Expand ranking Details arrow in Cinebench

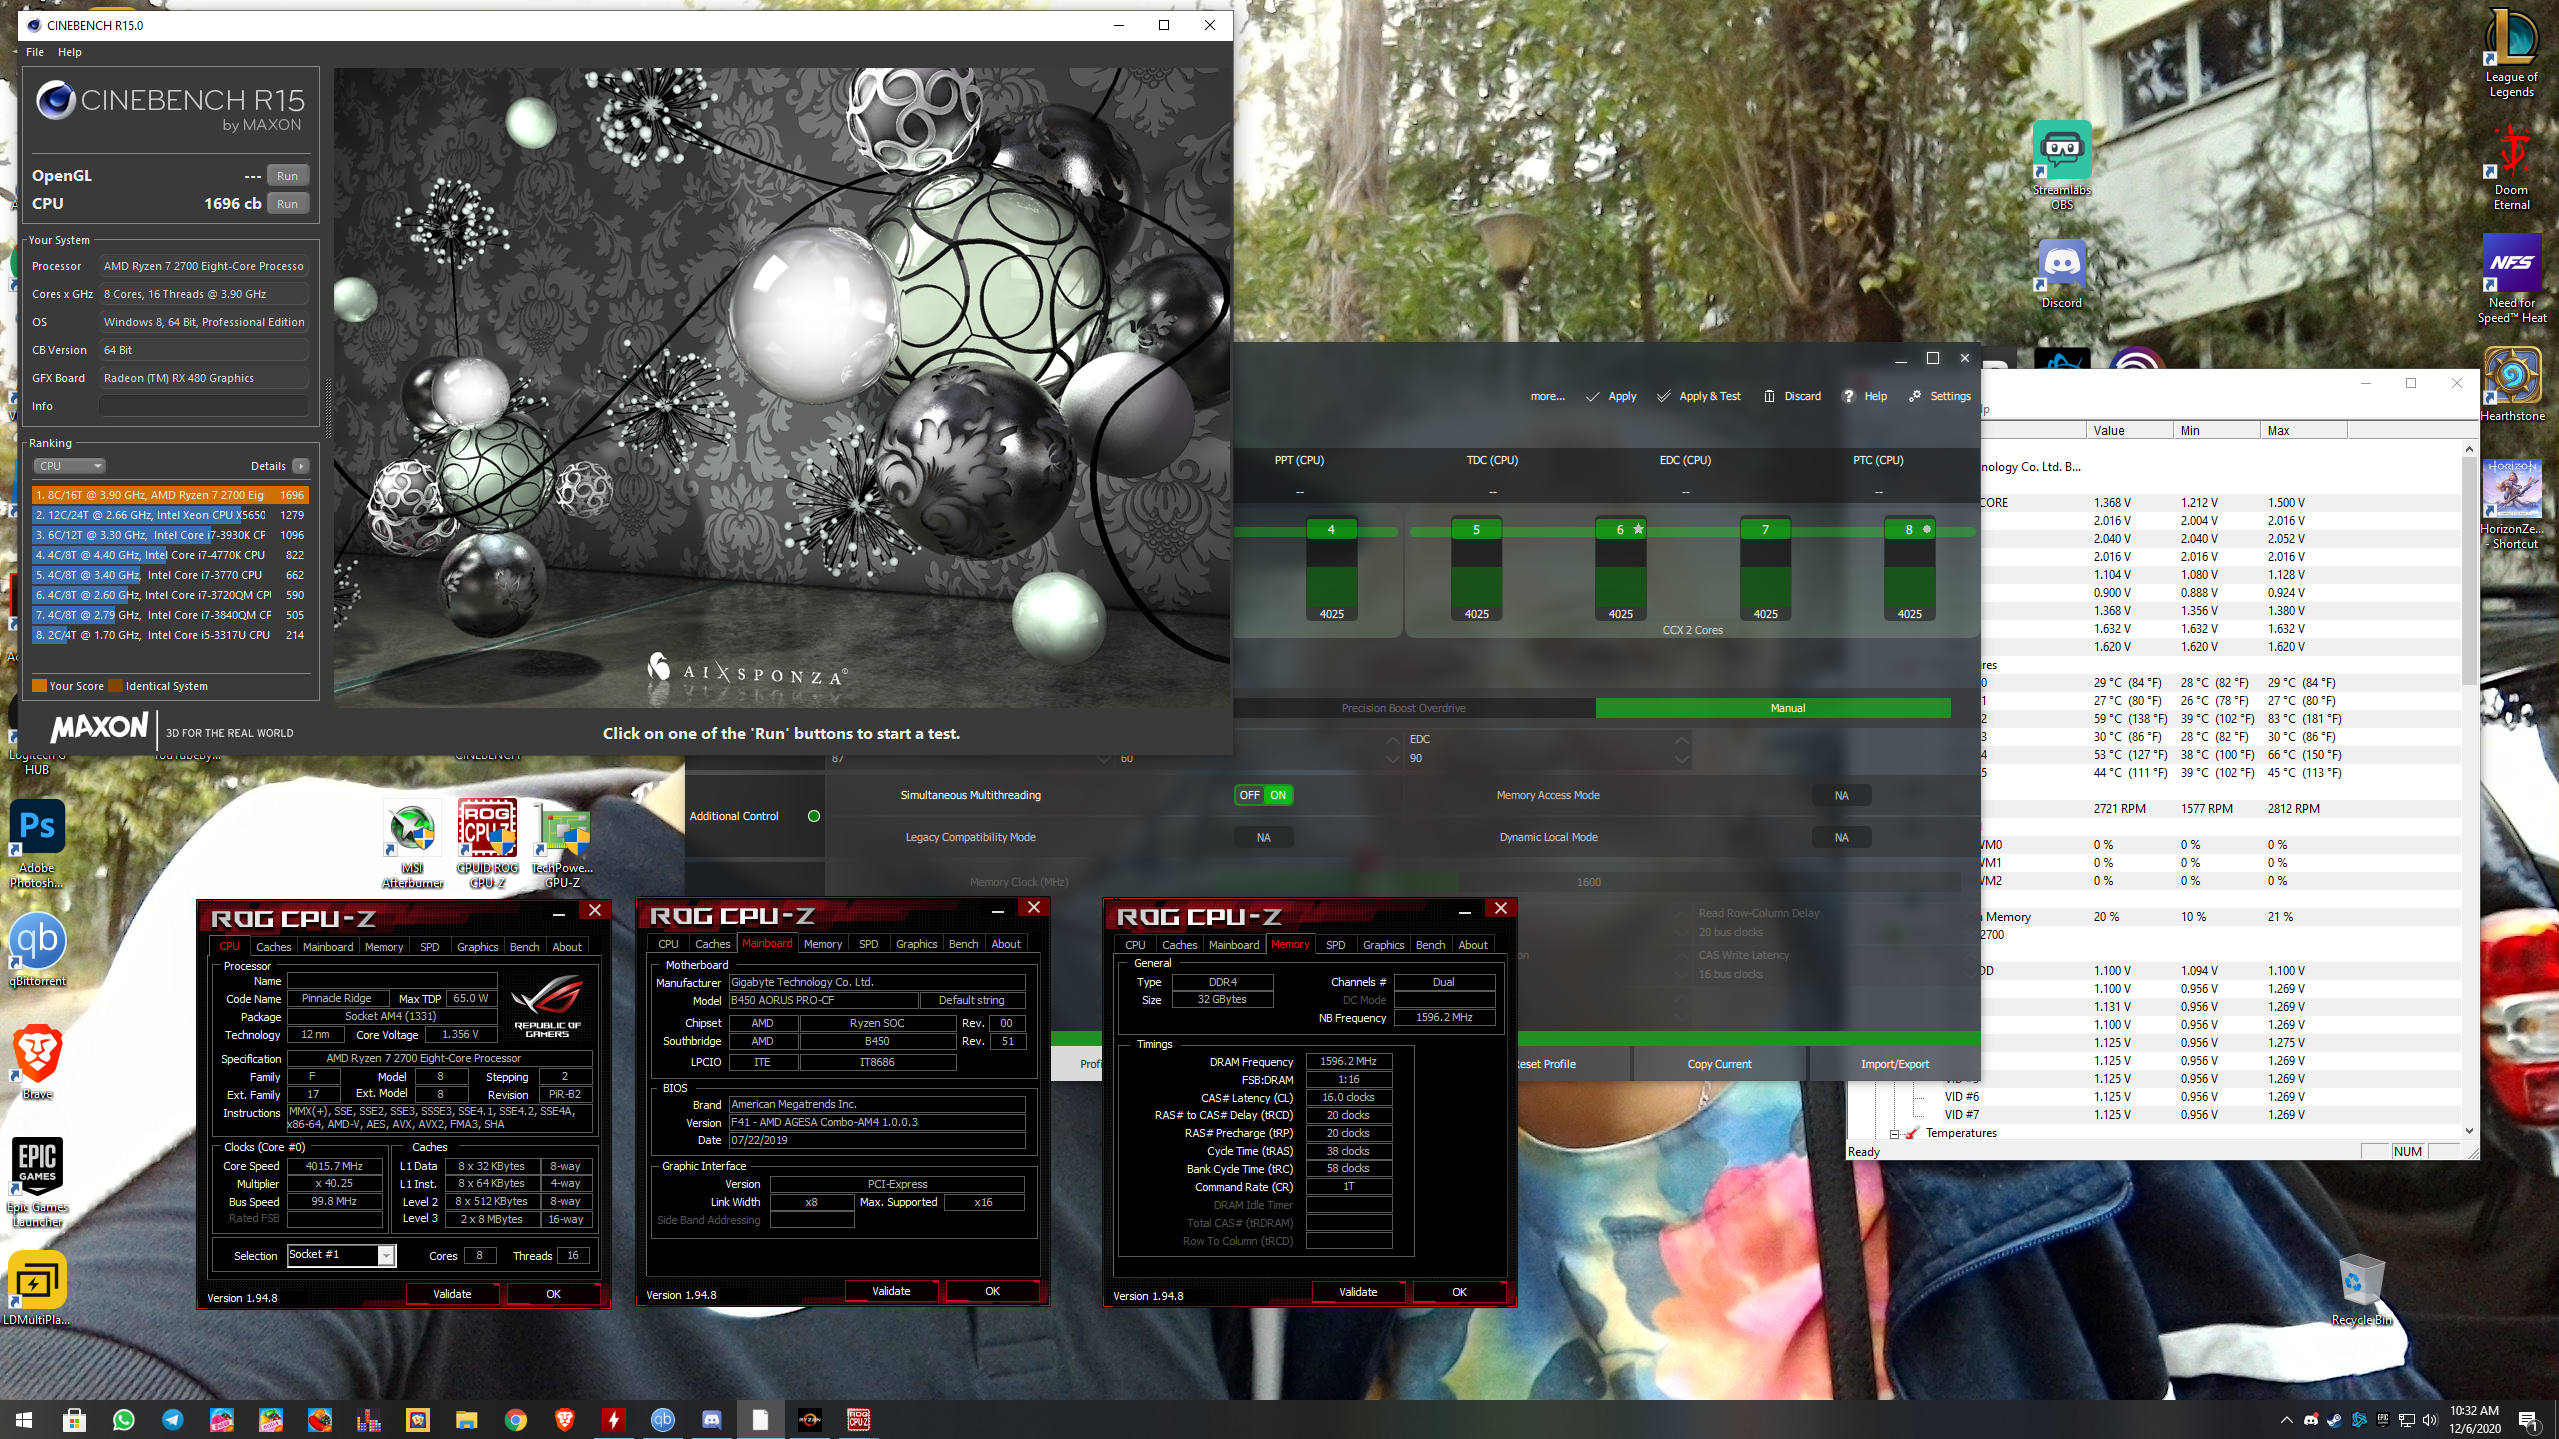pyautogui.click(x=300, y=466)
